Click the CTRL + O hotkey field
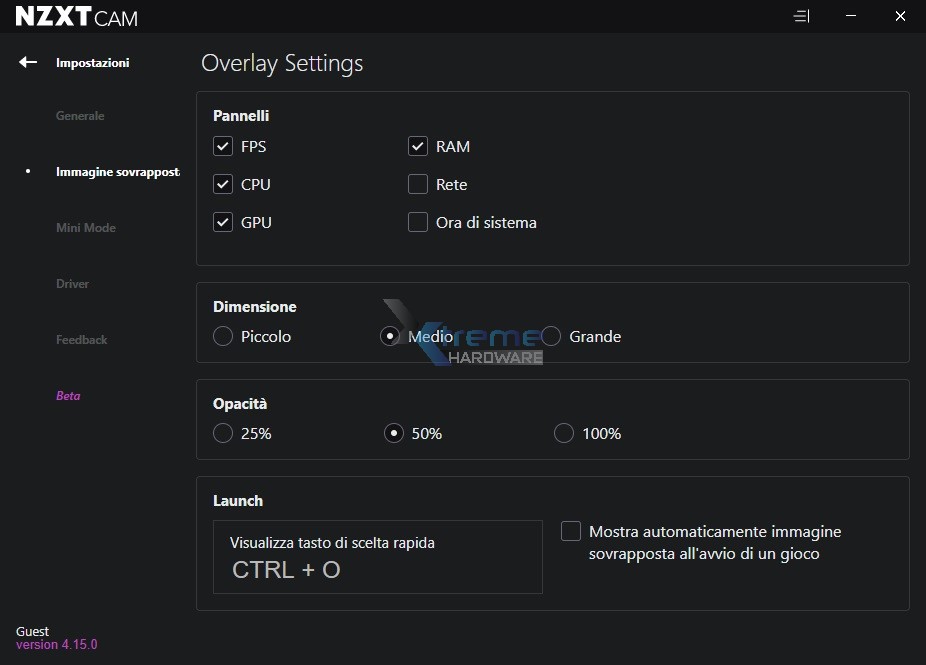The image size is (926, 665). coord(377,557)
